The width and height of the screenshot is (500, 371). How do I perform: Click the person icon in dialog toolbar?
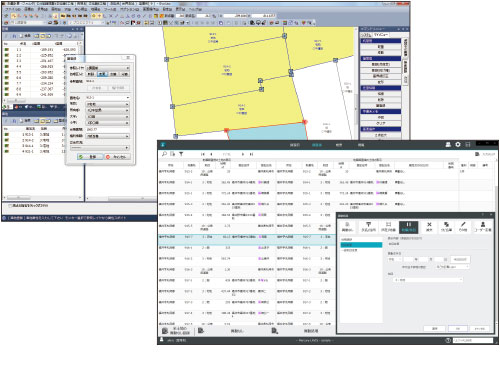point(482,226)
